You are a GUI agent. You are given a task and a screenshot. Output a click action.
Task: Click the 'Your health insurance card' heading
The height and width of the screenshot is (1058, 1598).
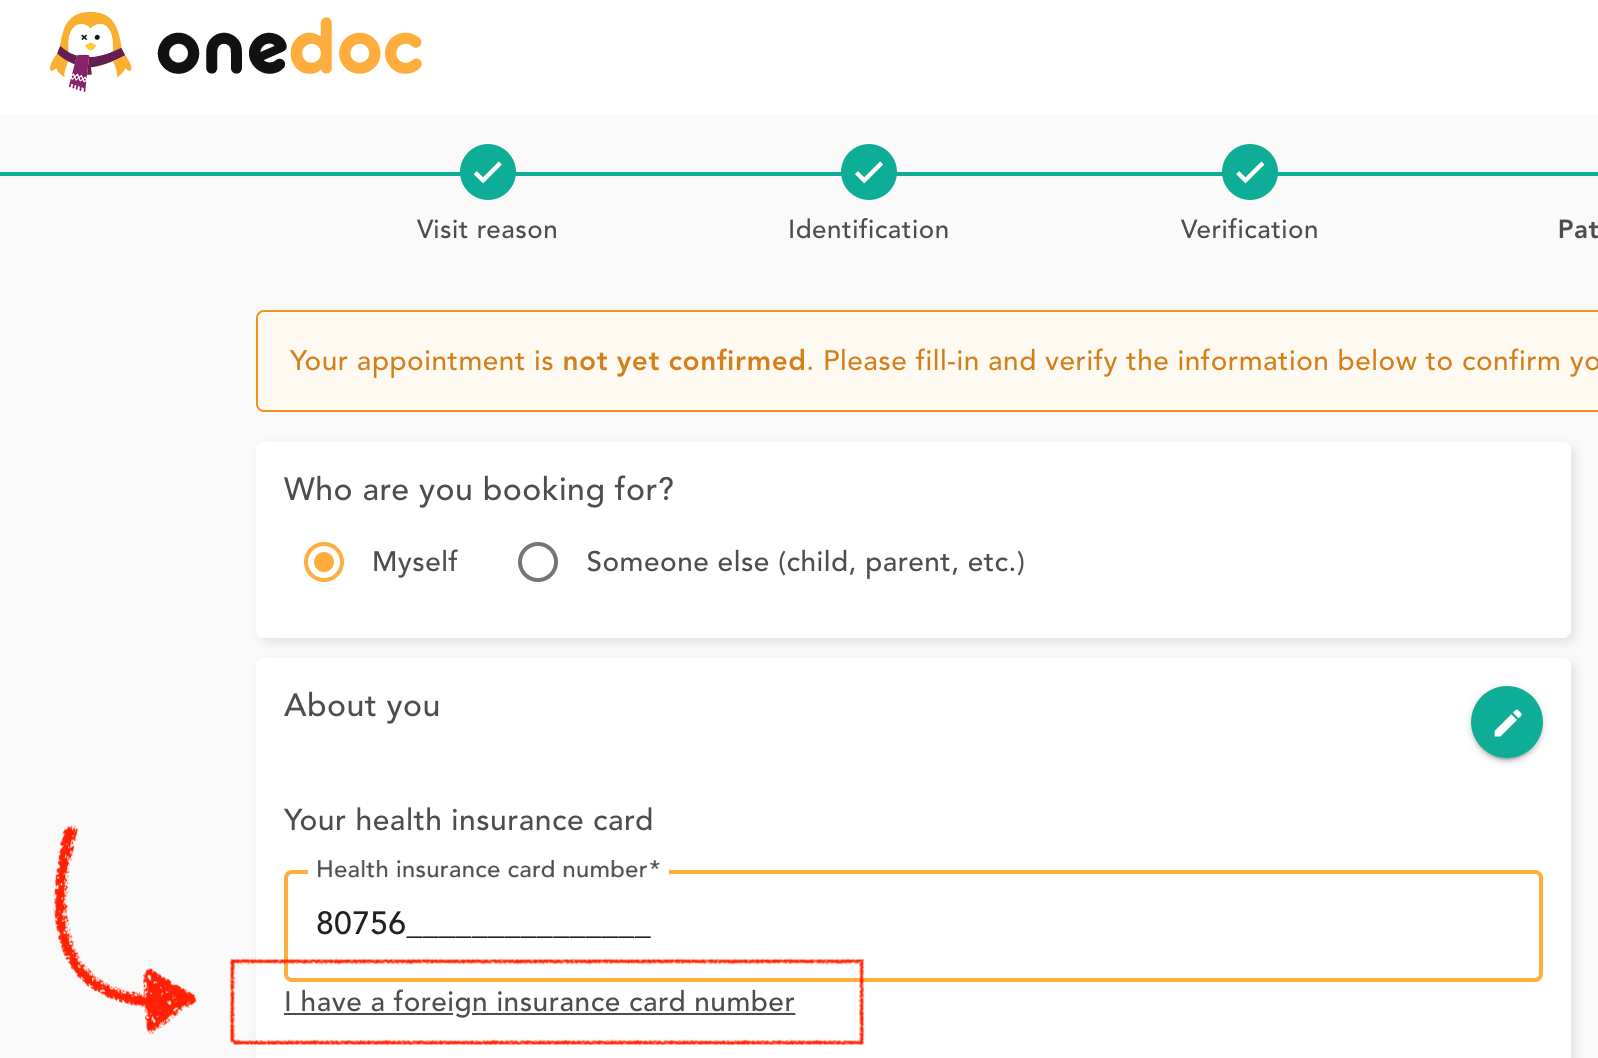tap(469, 820)
